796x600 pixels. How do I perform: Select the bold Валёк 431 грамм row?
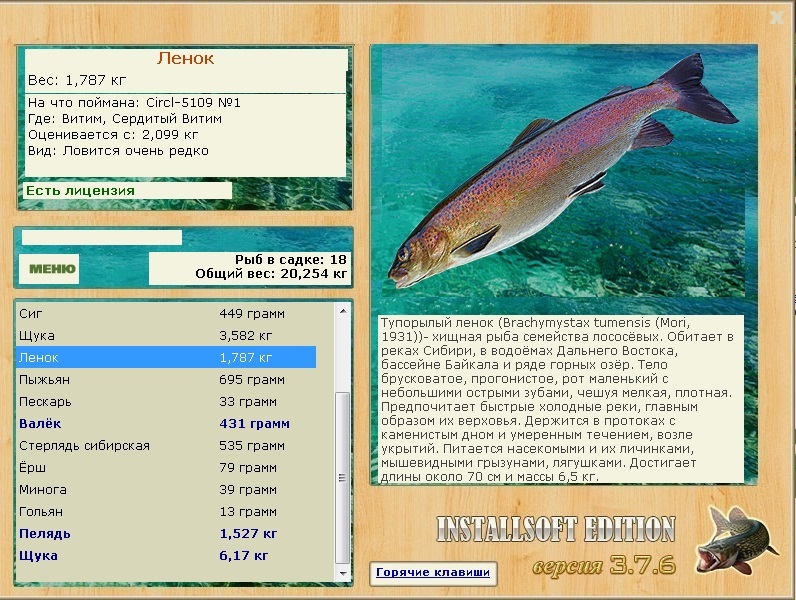(168, 423)
